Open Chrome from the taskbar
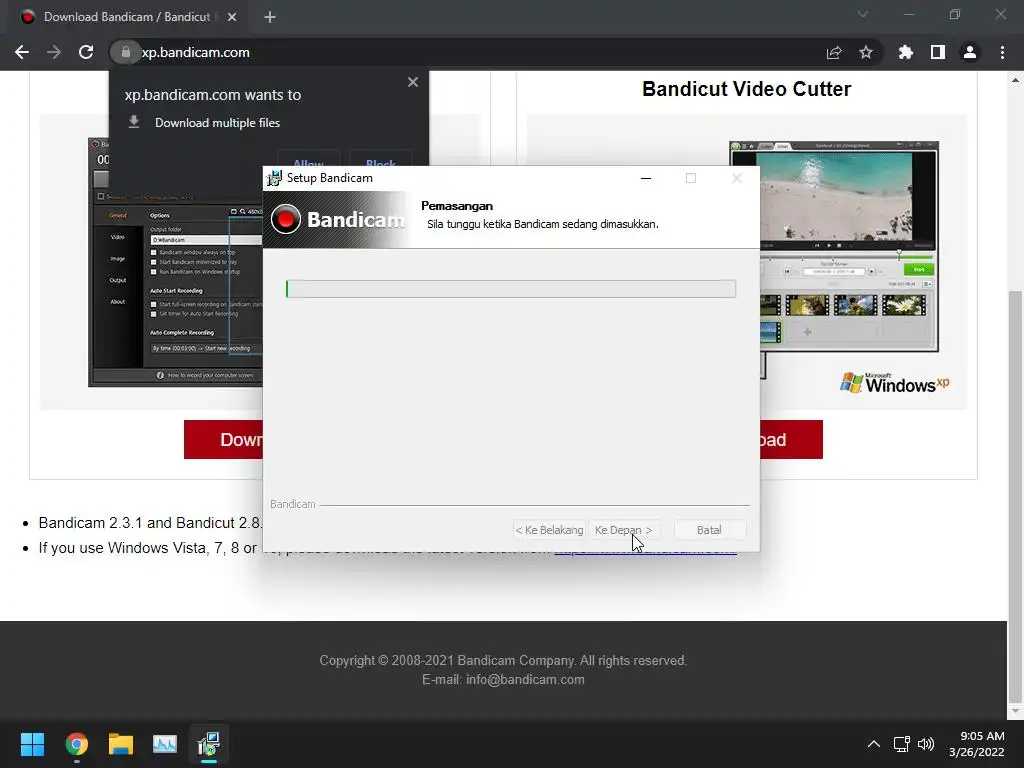Image resolution: width=1024 pixels, height=768 pixels. [76, 744]
